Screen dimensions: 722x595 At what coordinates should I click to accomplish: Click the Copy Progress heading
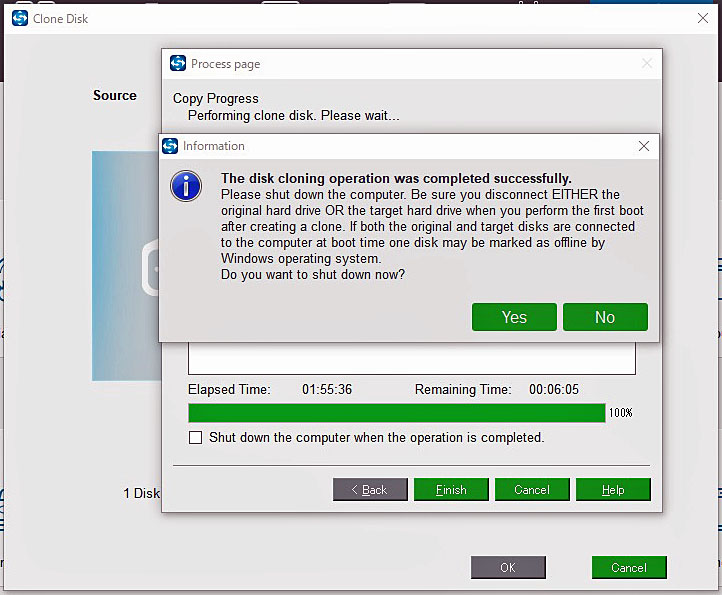[215, 99]
